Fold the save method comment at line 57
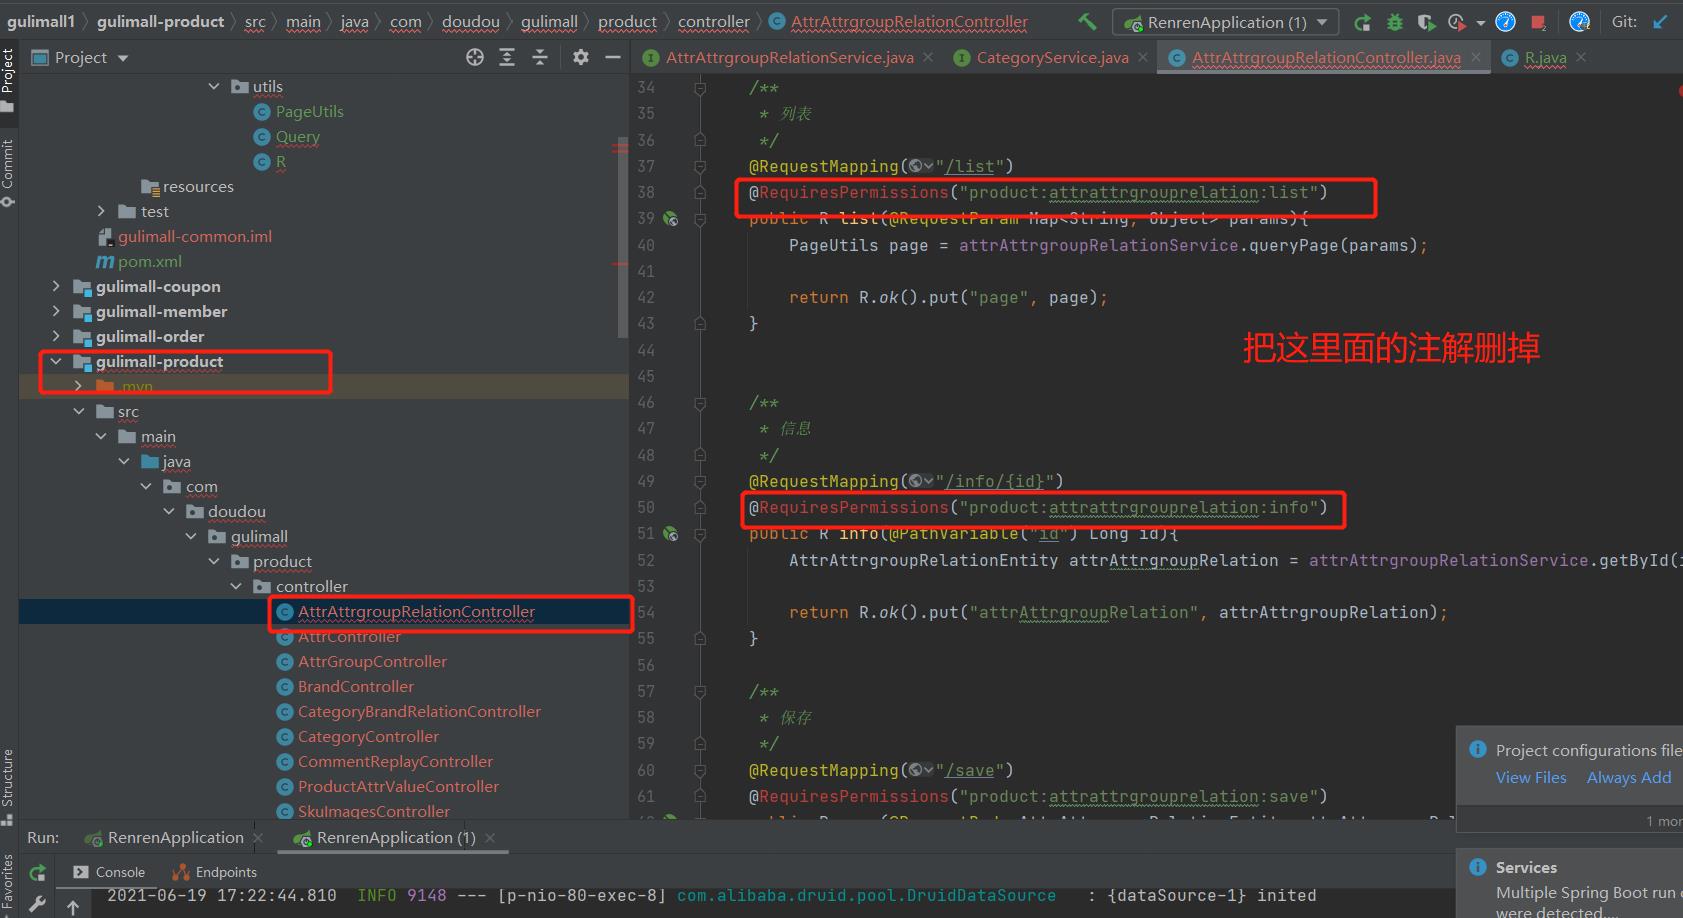This screenshot has width=1683, height=918. pos(700,692)
